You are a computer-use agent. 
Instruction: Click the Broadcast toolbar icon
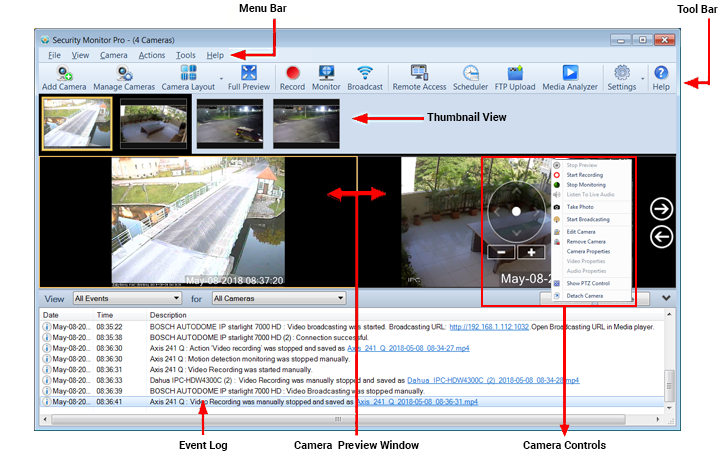[x=365, y=74]
